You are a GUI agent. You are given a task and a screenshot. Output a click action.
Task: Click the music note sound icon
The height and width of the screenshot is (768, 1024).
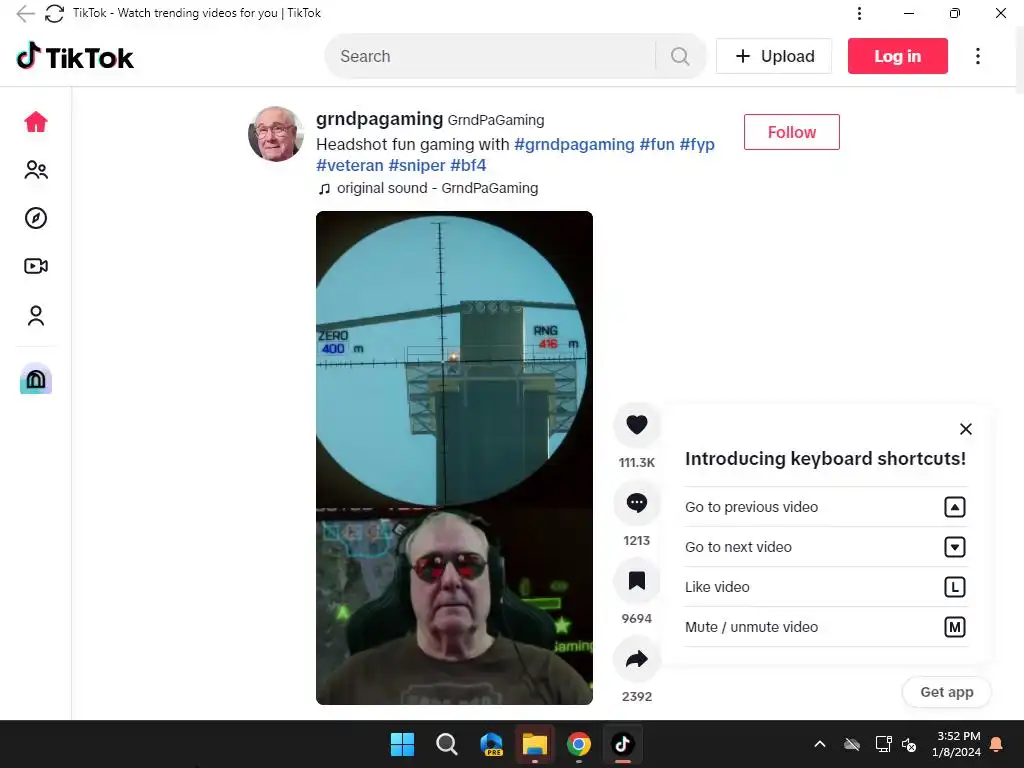pos(324,189)
